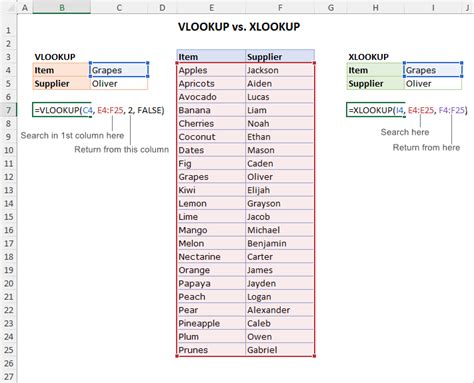
Task: Select the Grayson cell
Action: click(280, 203)
